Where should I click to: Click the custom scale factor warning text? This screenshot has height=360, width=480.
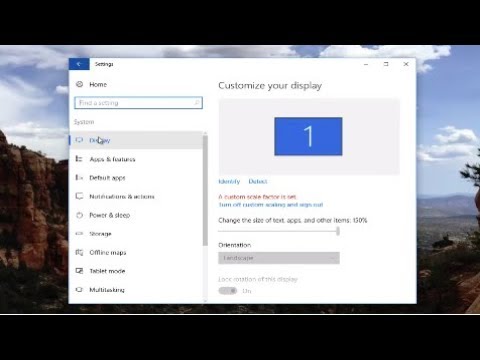pyautogui.click(x=258, y=197)
